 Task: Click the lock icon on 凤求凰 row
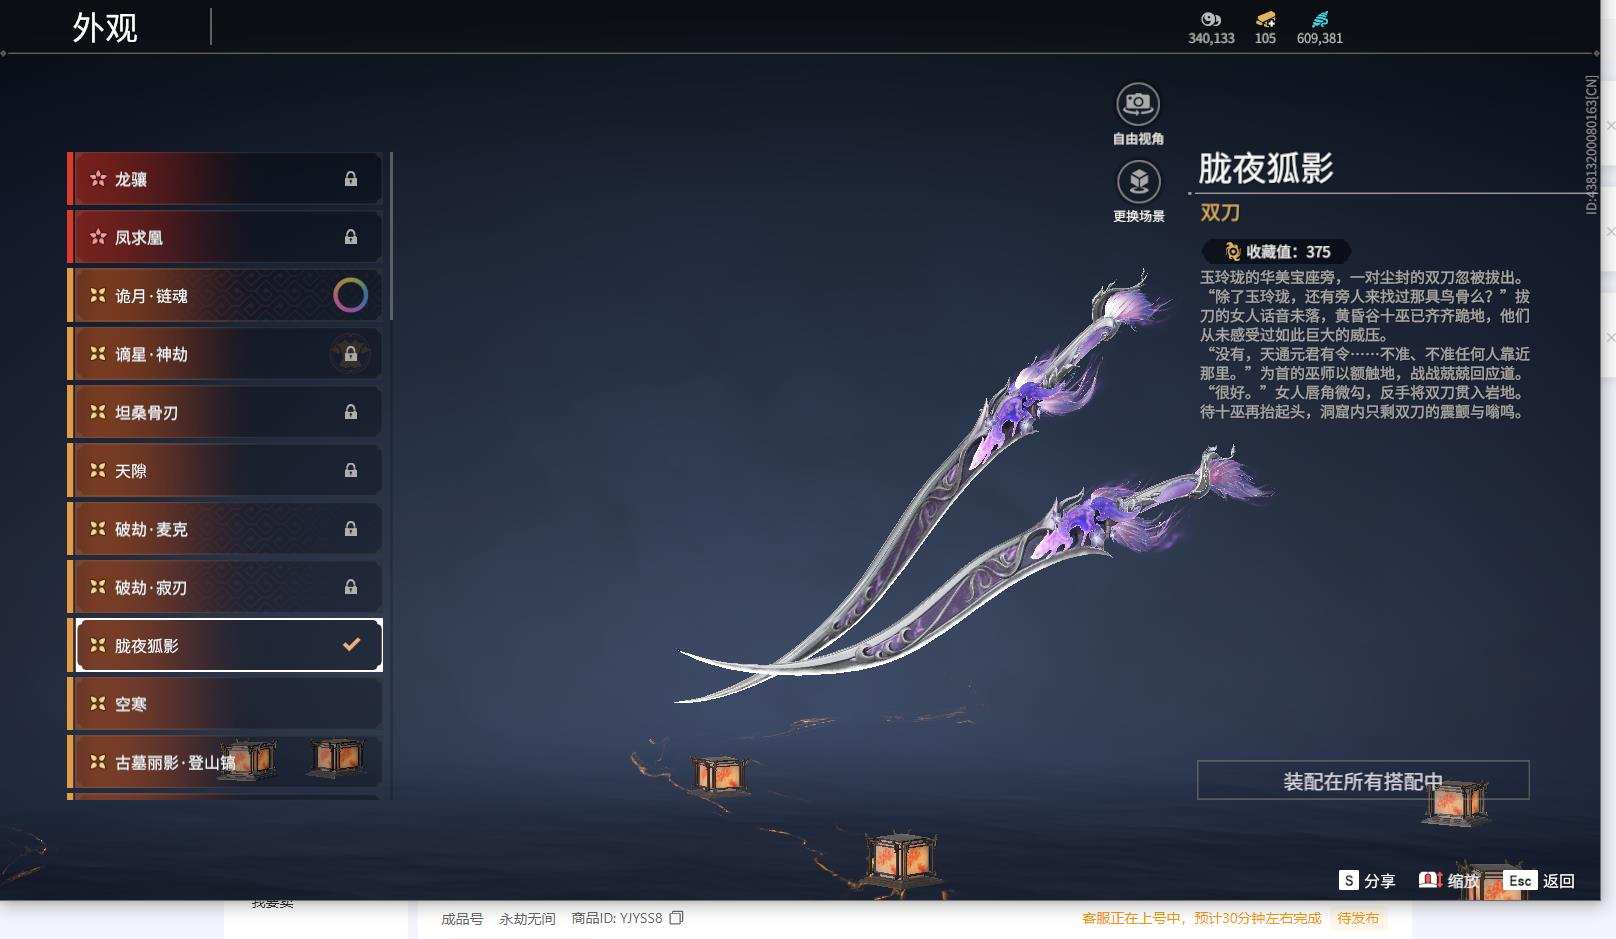click(x=351, y=237)
